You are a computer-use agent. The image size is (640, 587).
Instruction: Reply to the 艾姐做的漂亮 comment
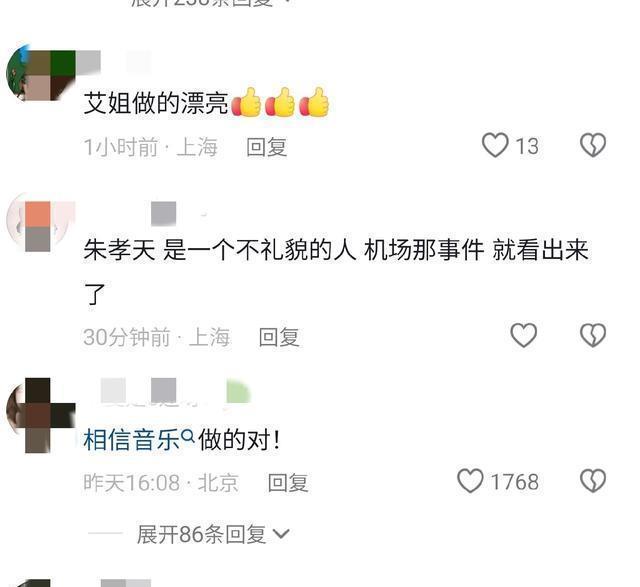pyautogui.click(x=267, y=147)
